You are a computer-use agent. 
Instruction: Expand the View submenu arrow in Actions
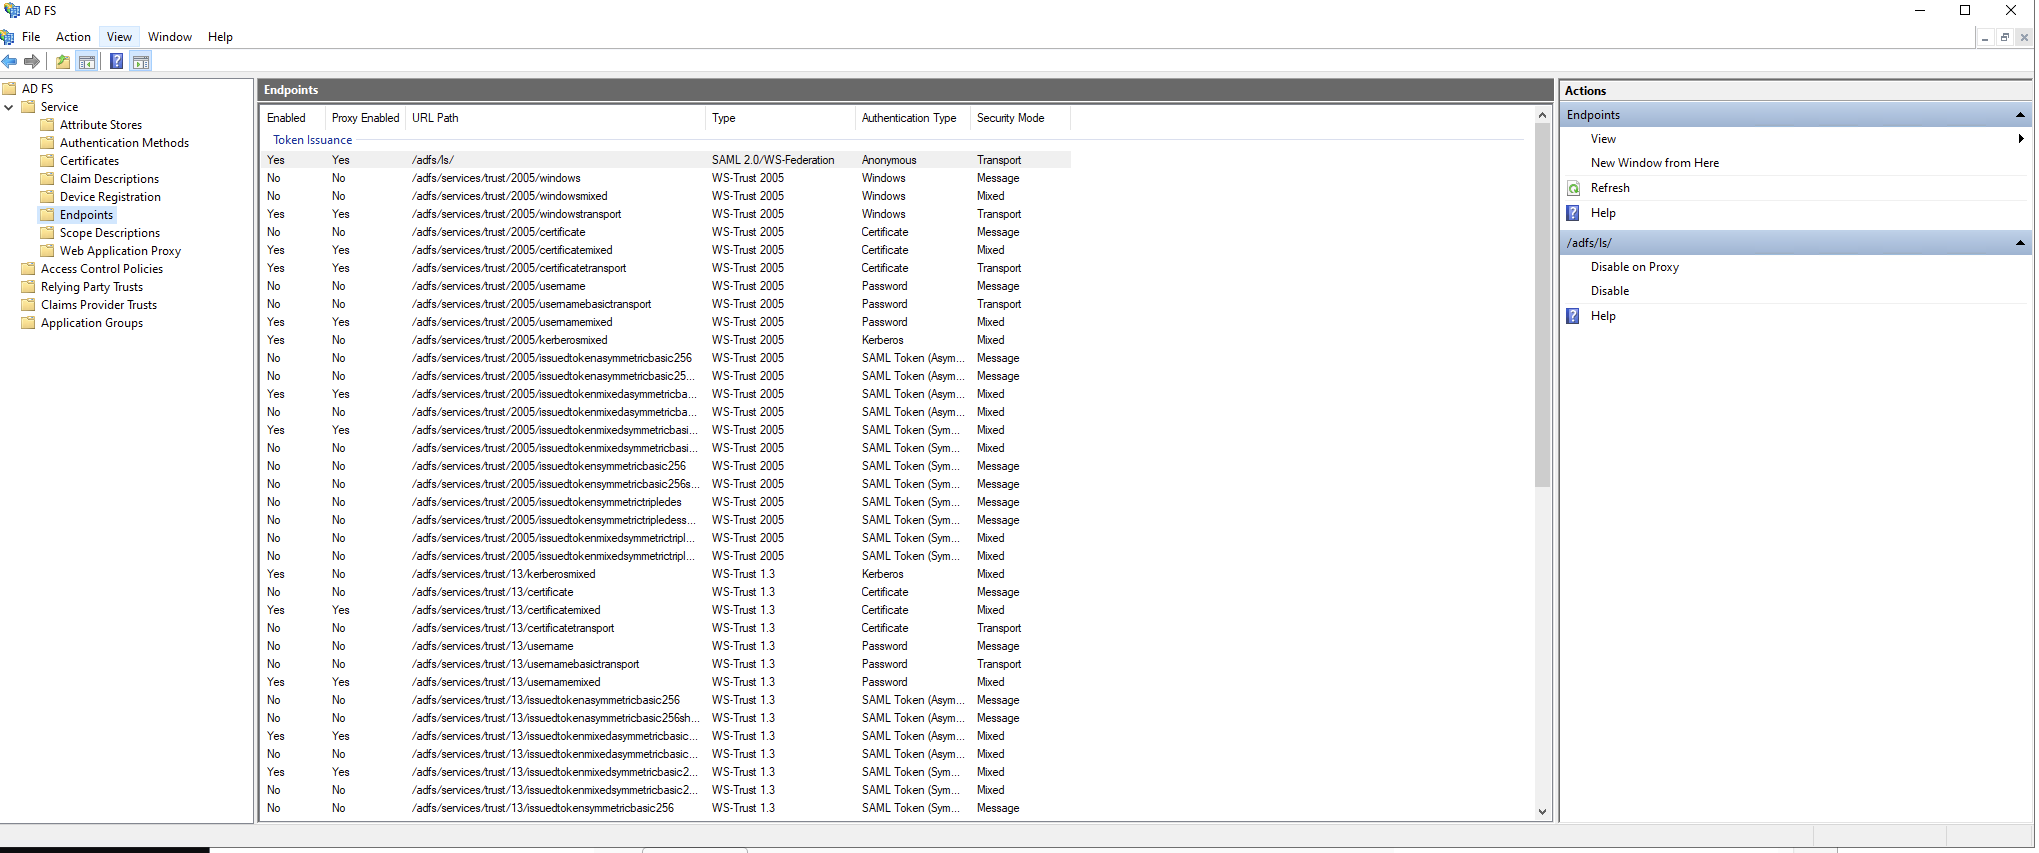(2021, 139)
